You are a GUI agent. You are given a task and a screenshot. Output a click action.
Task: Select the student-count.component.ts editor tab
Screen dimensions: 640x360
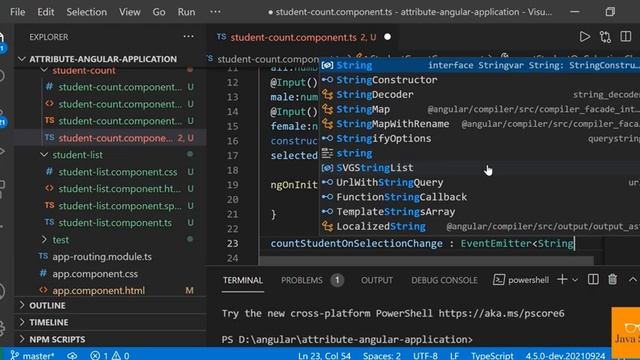[x=293, y=38]
